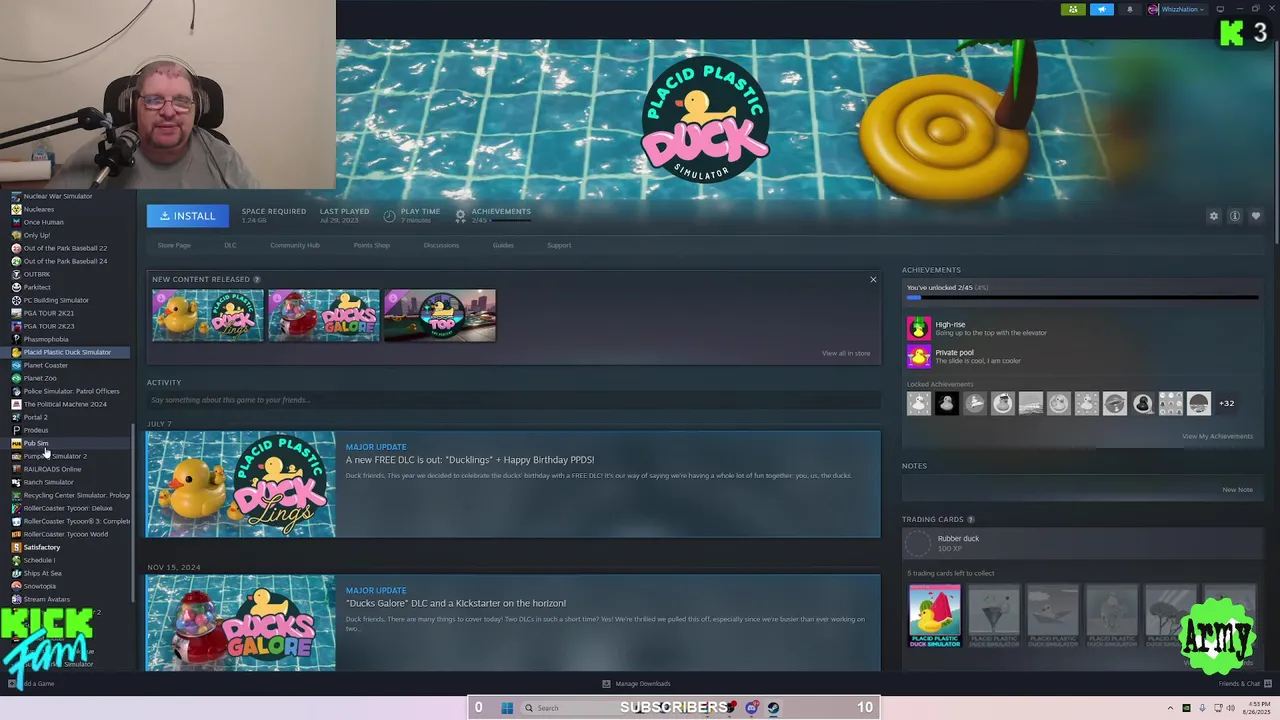The width and height of the screenshot is (1280, 720).
Task: Open the Discussions tab
Action: click(441, 245)
